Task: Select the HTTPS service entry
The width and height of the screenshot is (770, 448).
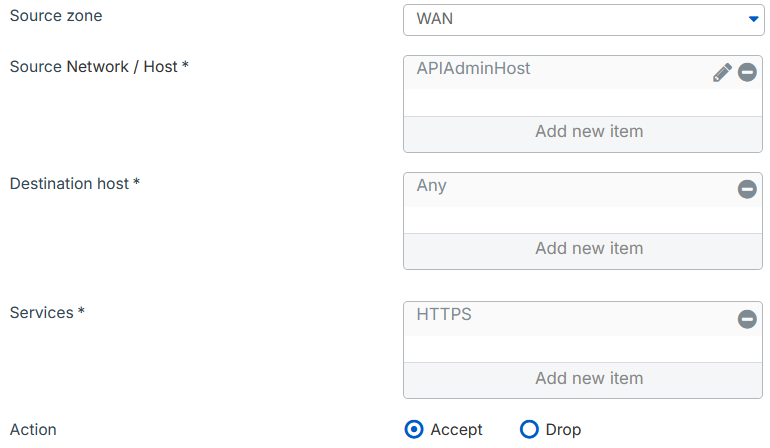Action: (444, 315)
